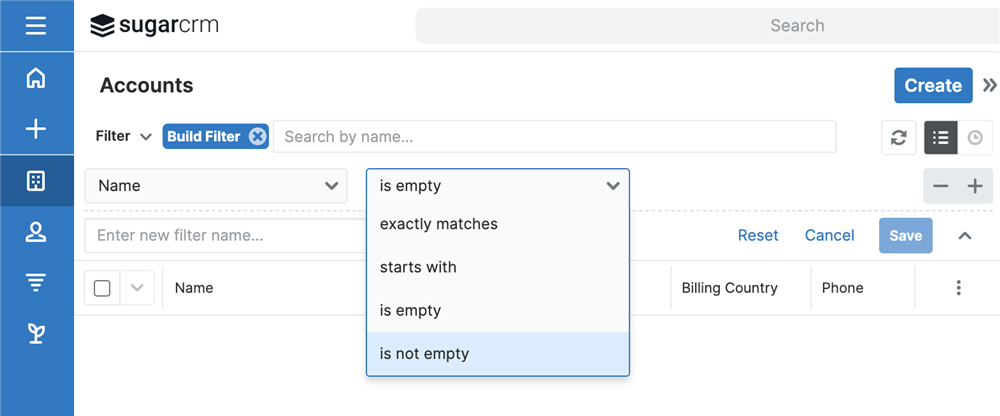Open the Accounts building icon in sidebar
Image resolution: width=1000 pixels, height=416 pixels.
(x=36, y=181)
